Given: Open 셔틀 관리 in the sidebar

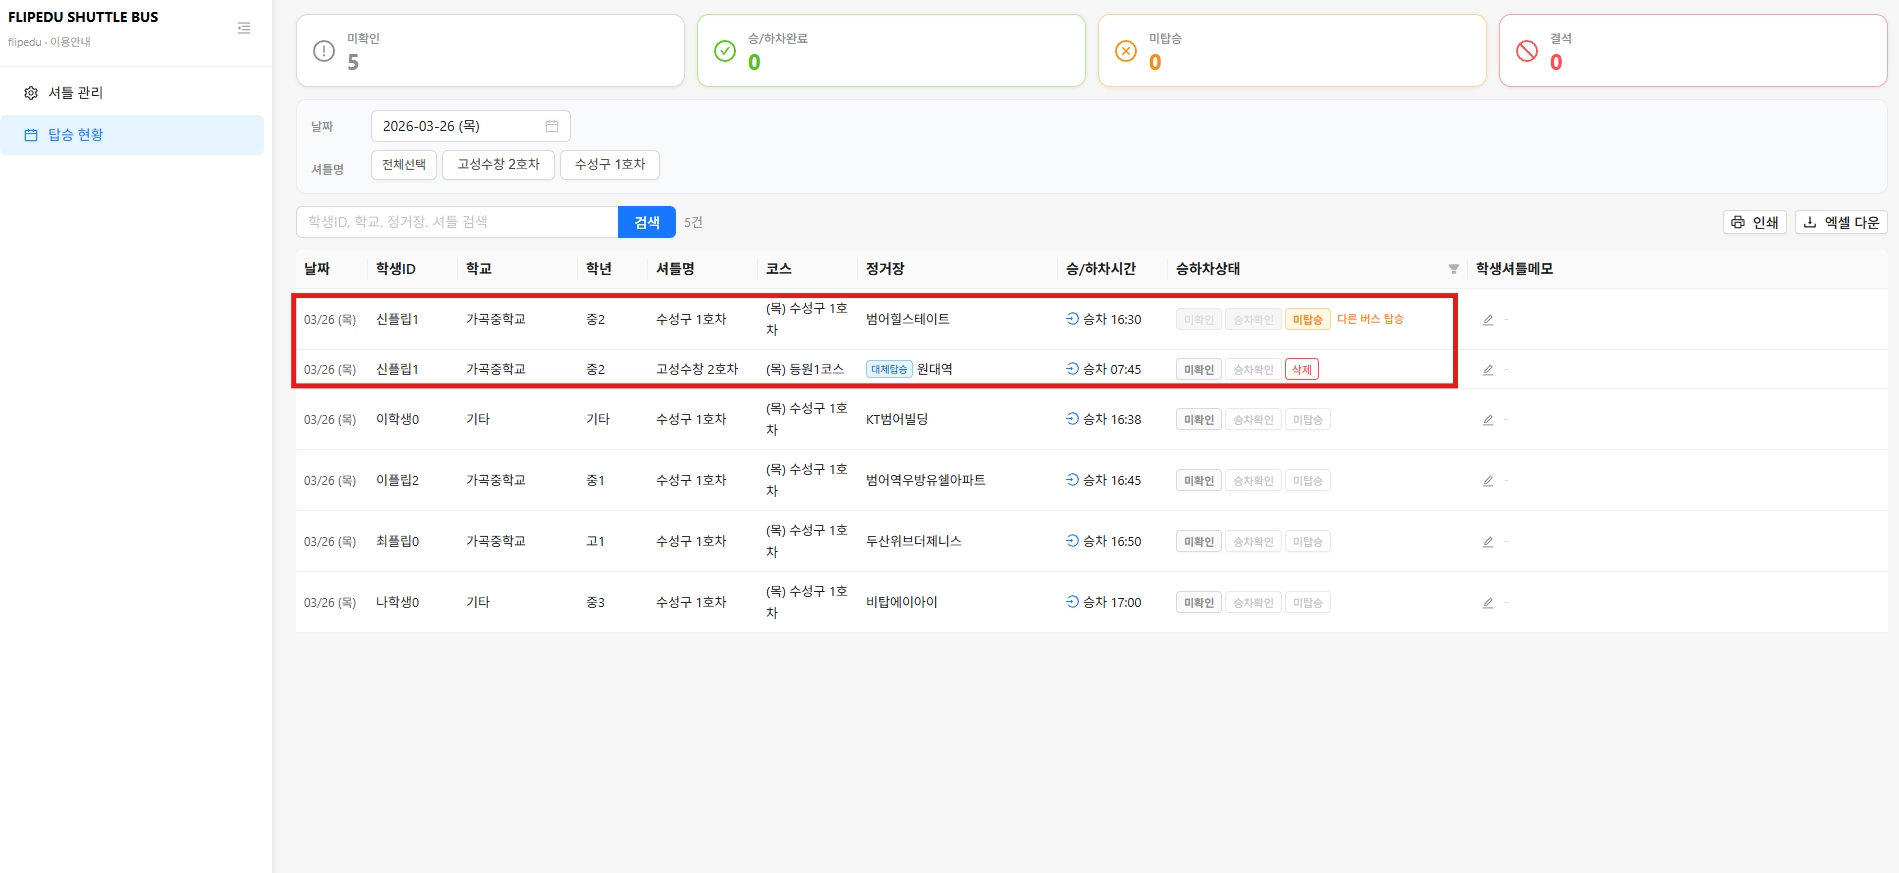Looking at the screenshot, I should [x=132, y=93].
